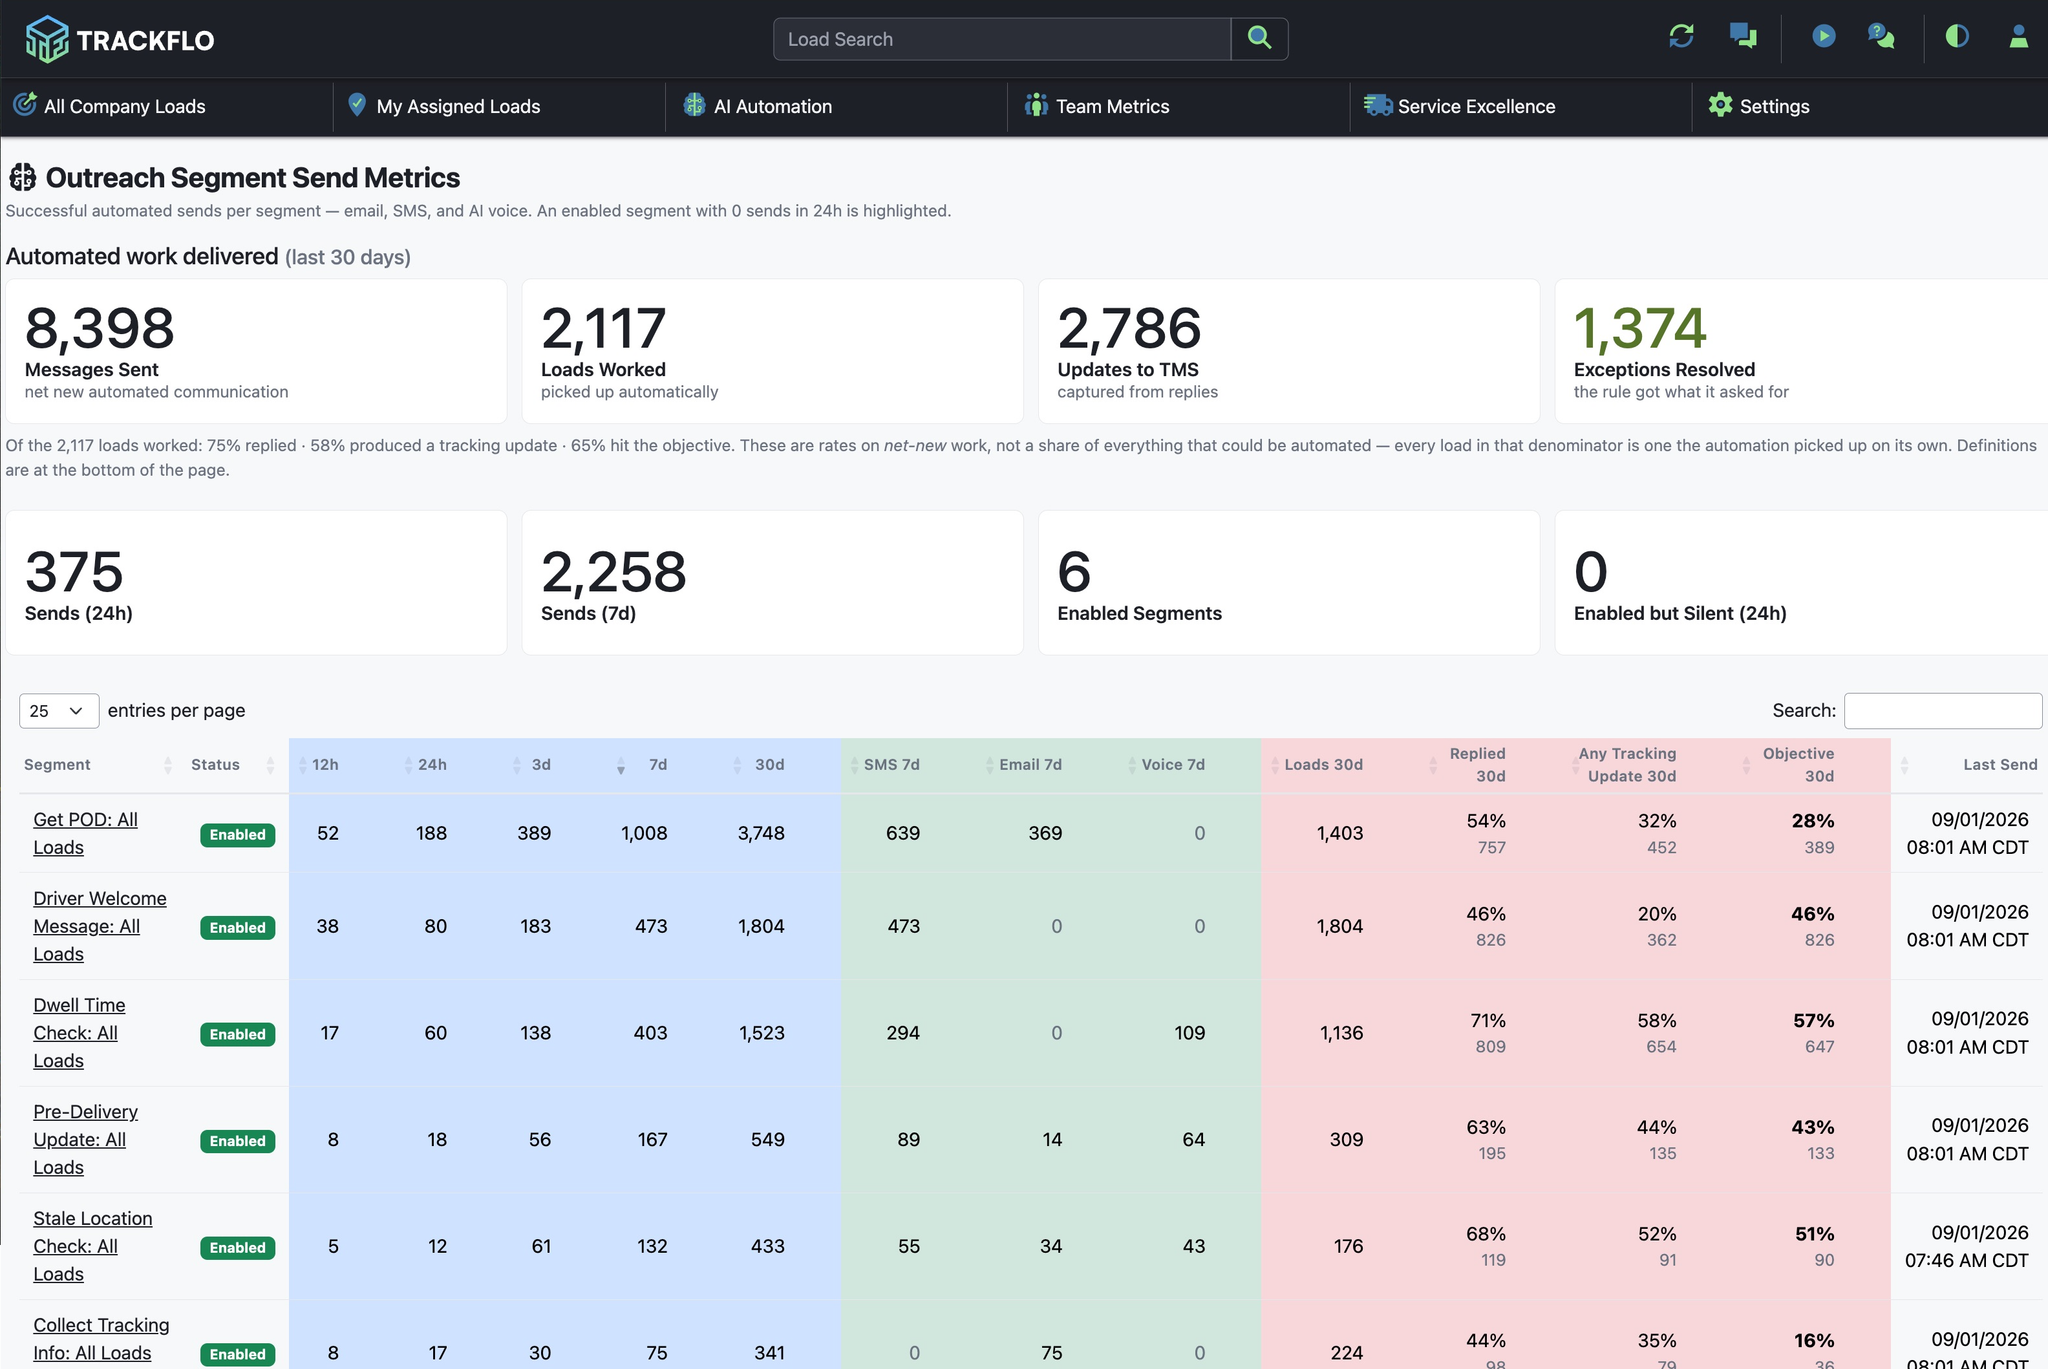Open Collect Tracking Info segment link
Viewport: 2048px width, 1369px height.
101,1339
